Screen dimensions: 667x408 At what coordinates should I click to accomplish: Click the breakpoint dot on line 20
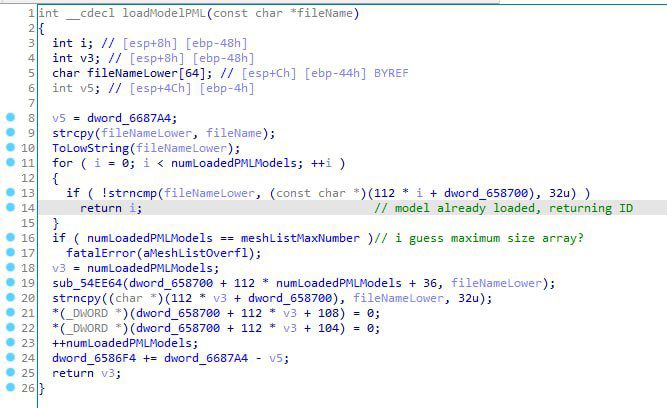(11, 297)
